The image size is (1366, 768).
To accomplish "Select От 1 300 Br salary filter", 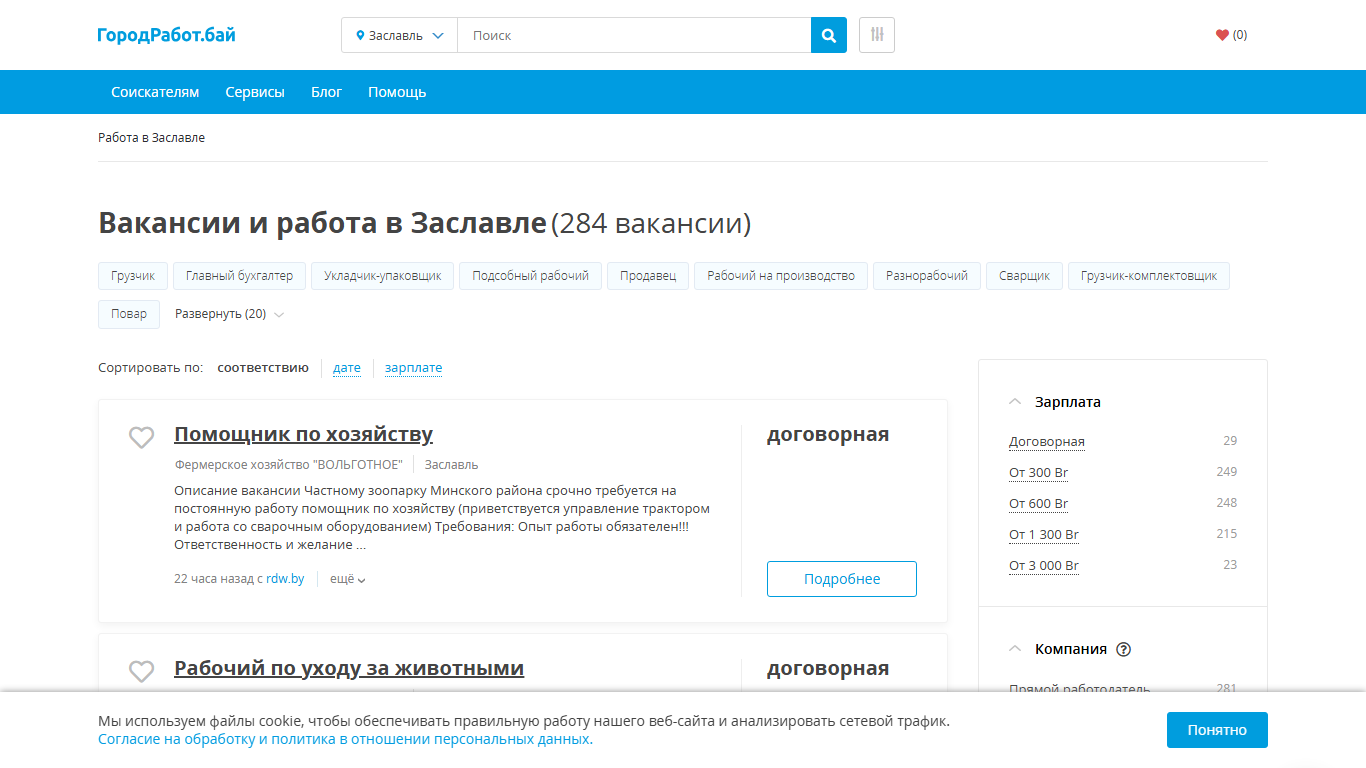I will pyautogui.click(x=1044, y=535).
